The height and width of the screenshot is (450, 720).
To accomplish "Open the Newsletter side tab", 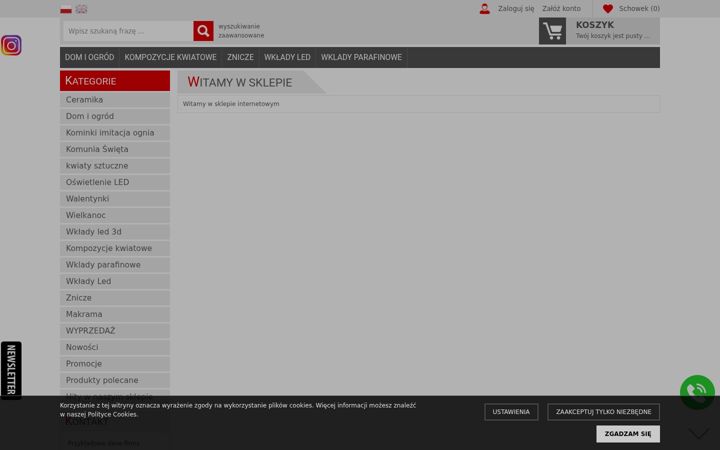I will coord(11,370).
